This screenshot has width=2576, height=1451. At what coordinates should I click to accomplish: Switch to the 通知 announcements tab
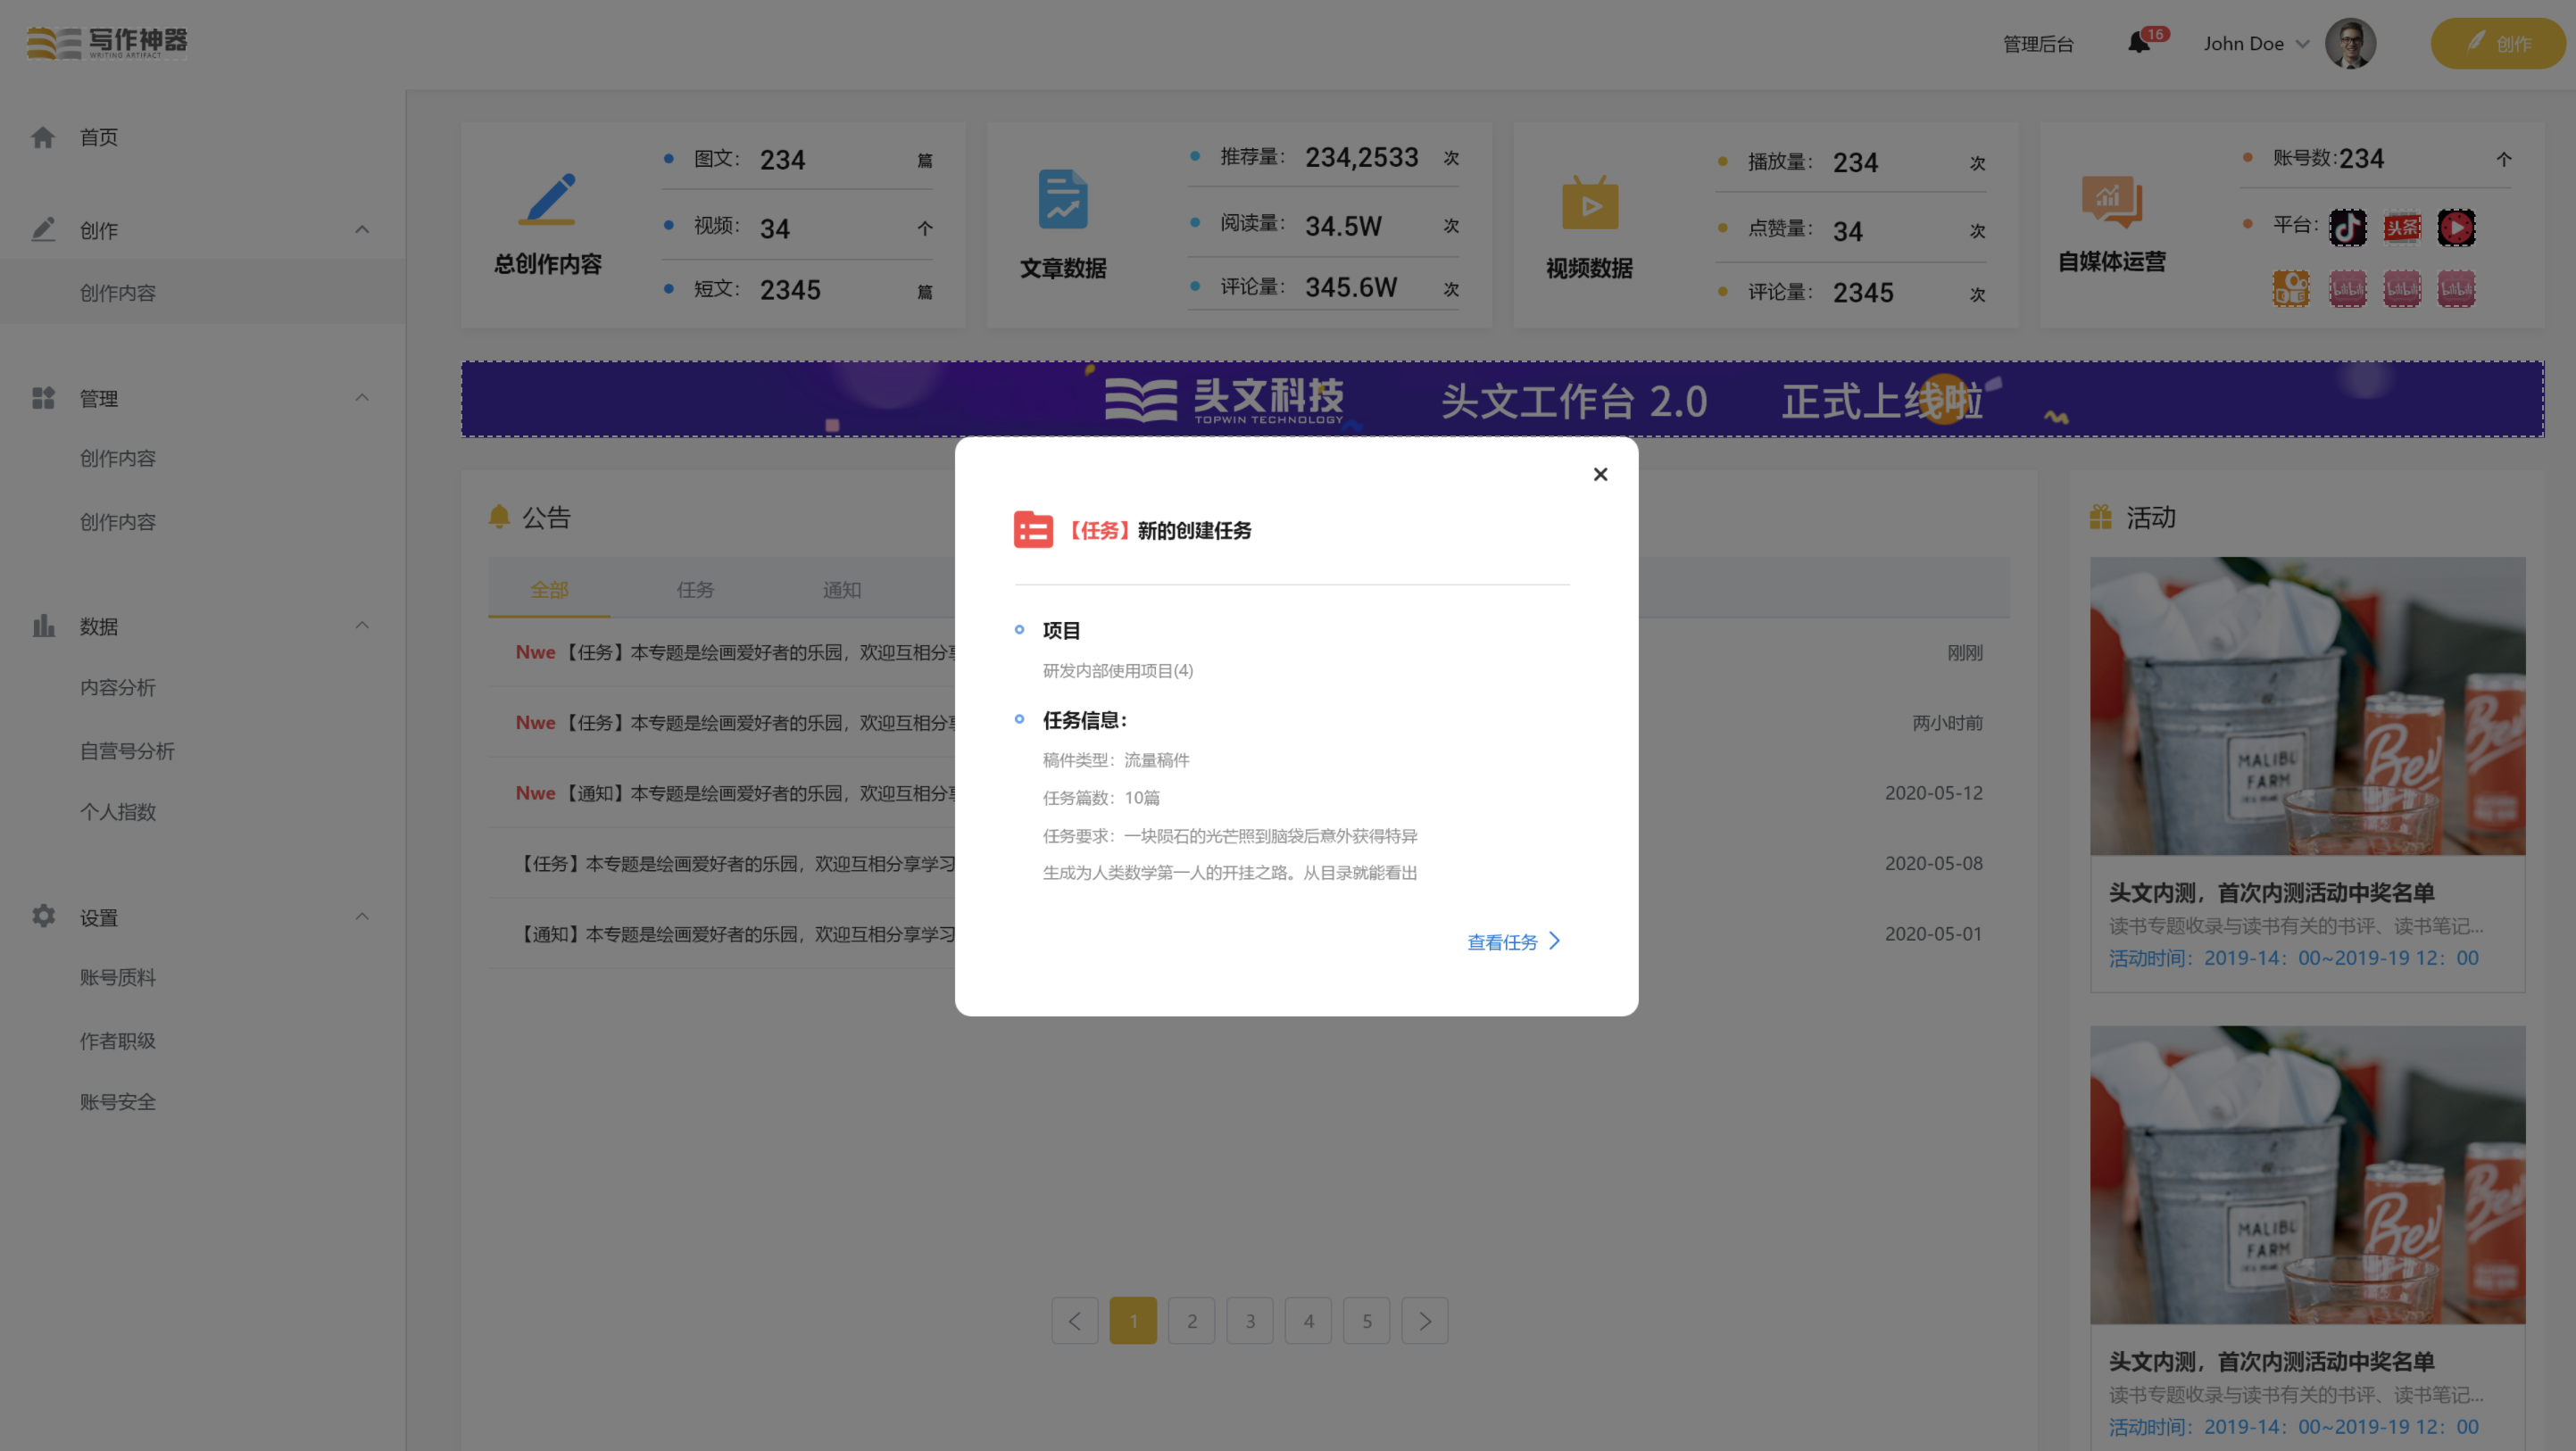pos(841,590)
